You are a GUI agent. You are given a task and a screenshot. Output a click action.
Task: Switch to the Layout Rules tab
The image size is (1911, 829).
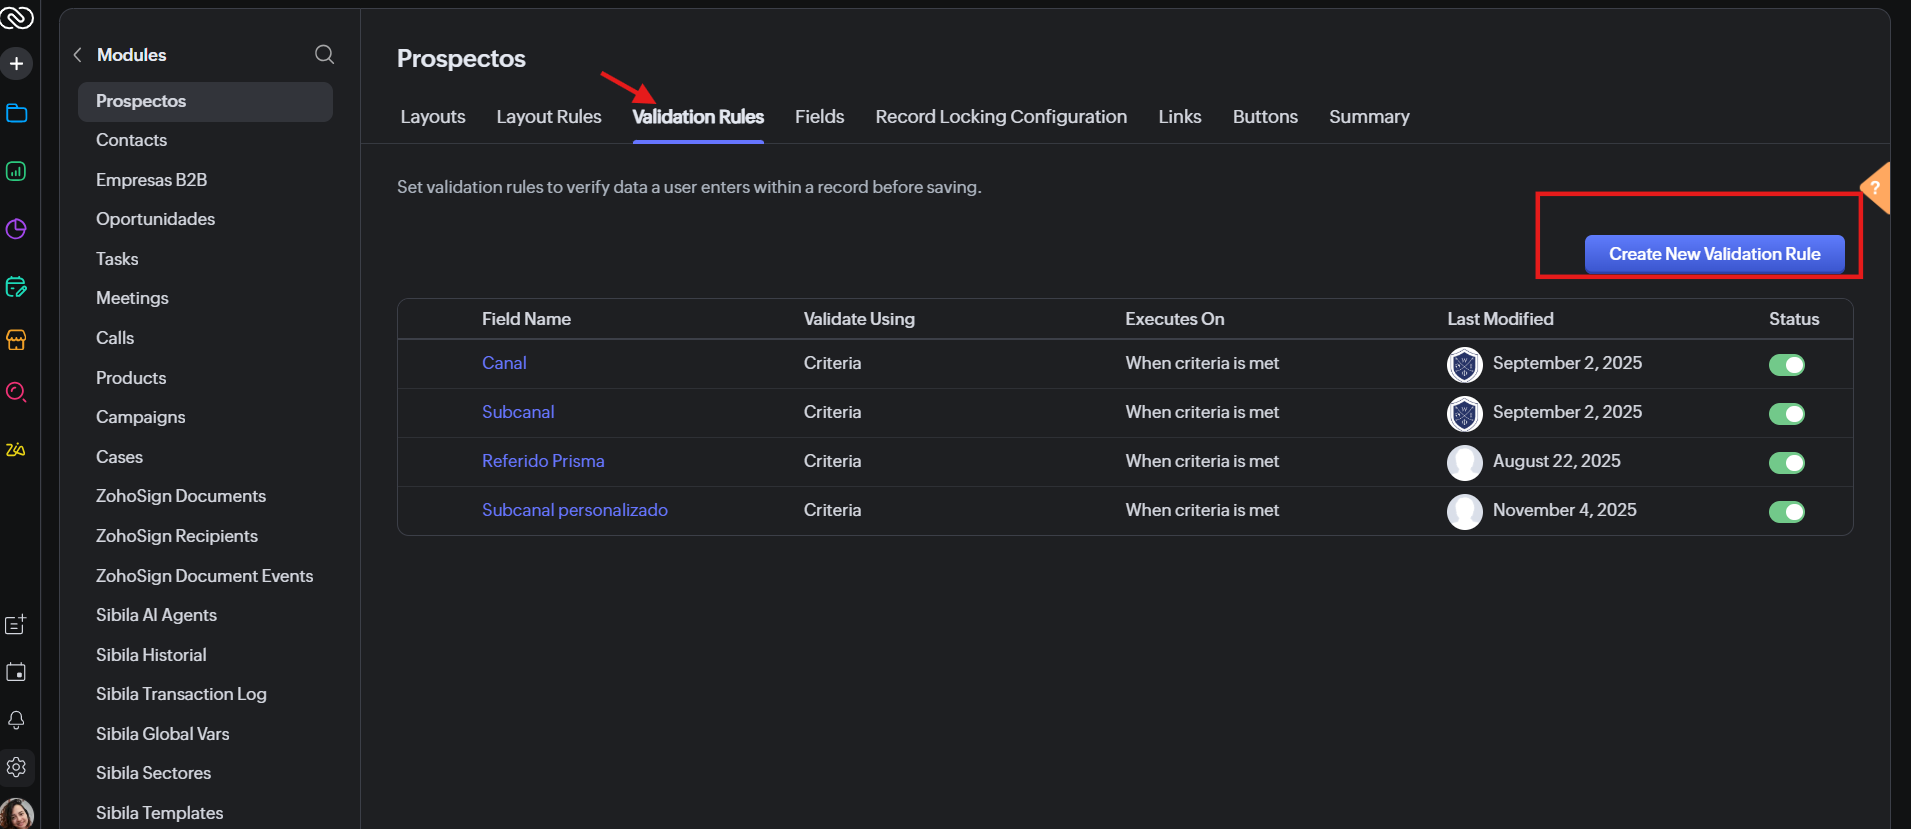pos(549,117)
